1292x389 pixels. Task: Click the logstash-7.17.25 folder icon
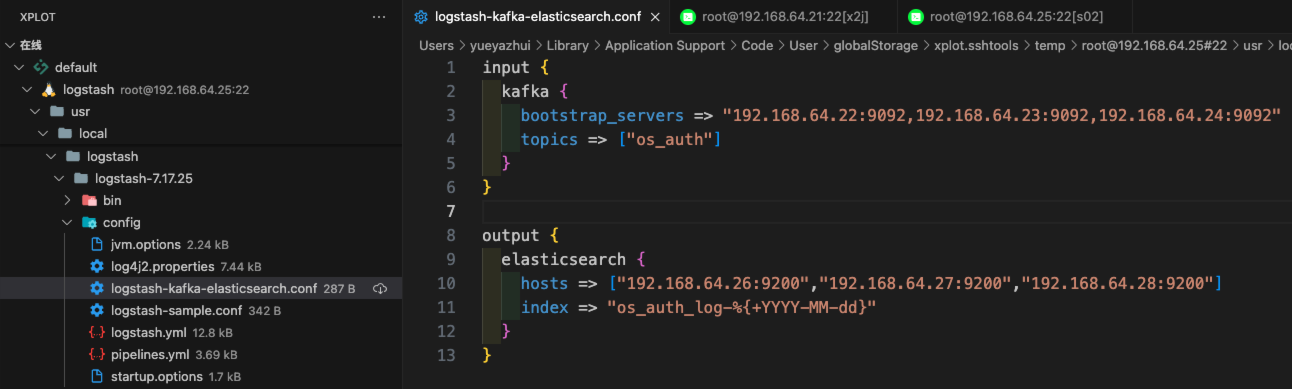point(81,178)
